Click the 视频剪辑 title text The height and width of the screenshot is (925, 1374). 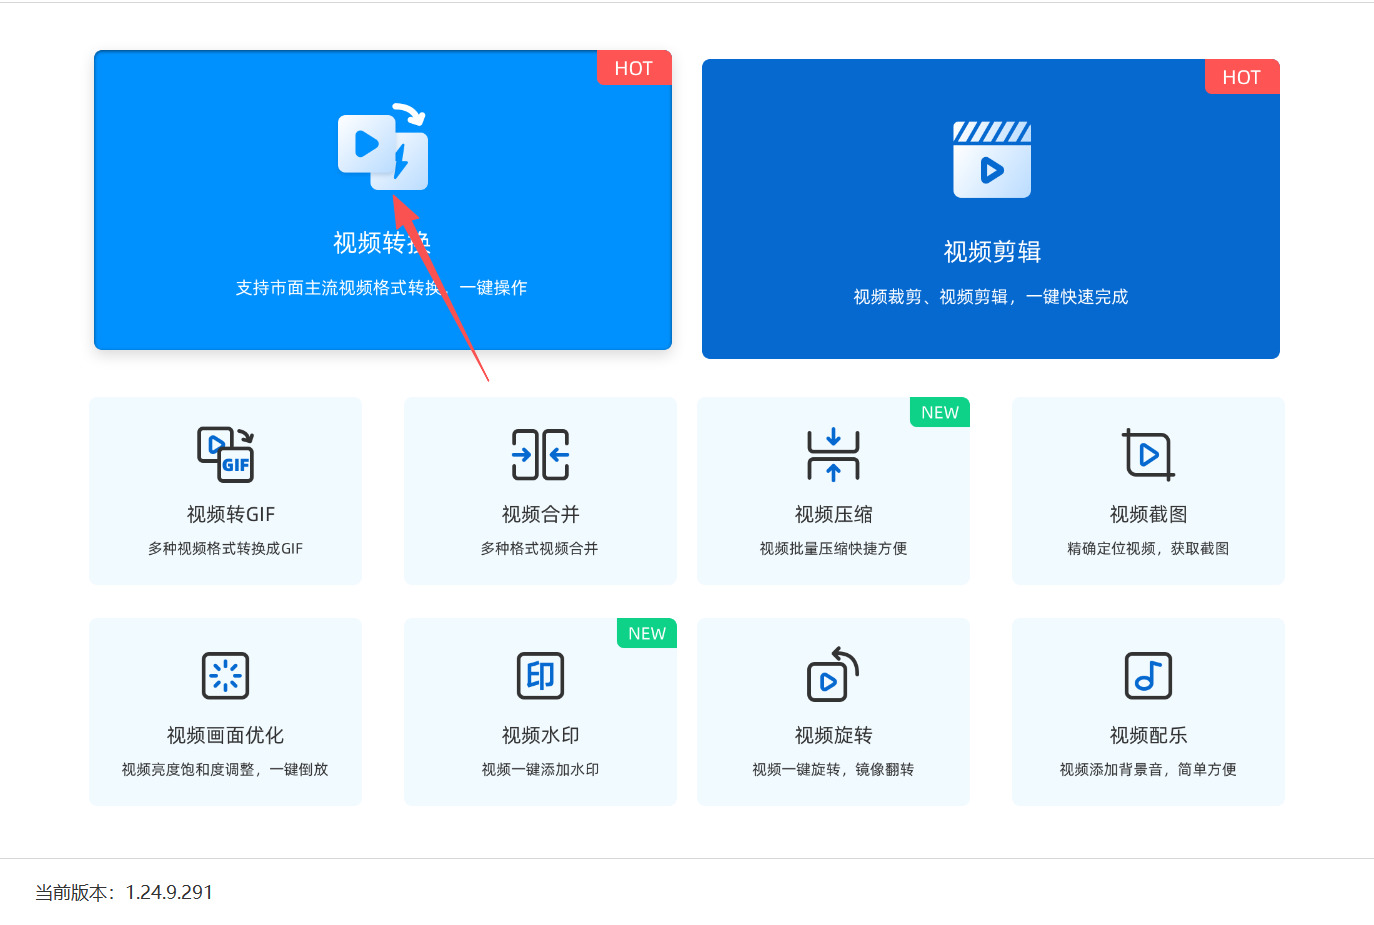click(x=992, y=252)
